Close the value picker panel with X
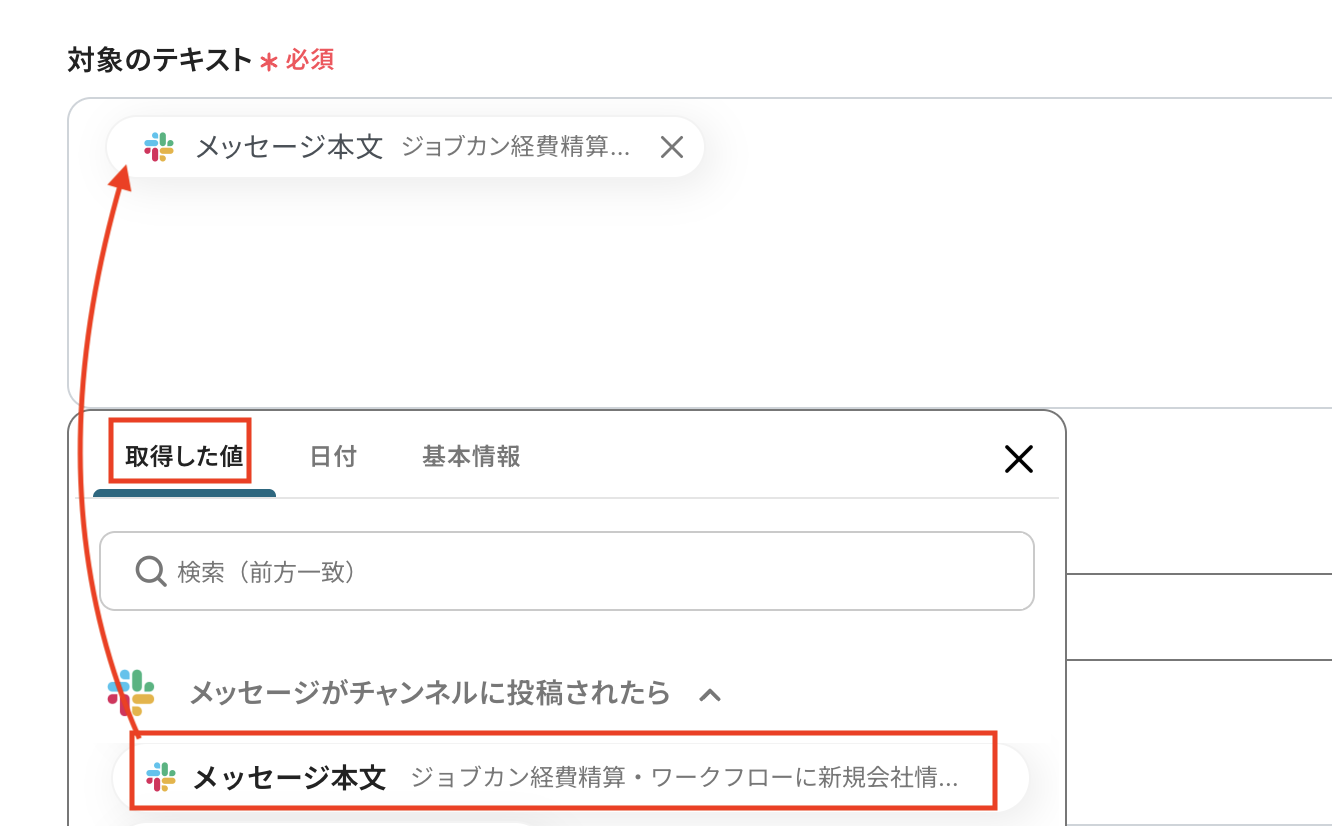Viewport: 1332px width, 826px height. (x=1018, y=459)
